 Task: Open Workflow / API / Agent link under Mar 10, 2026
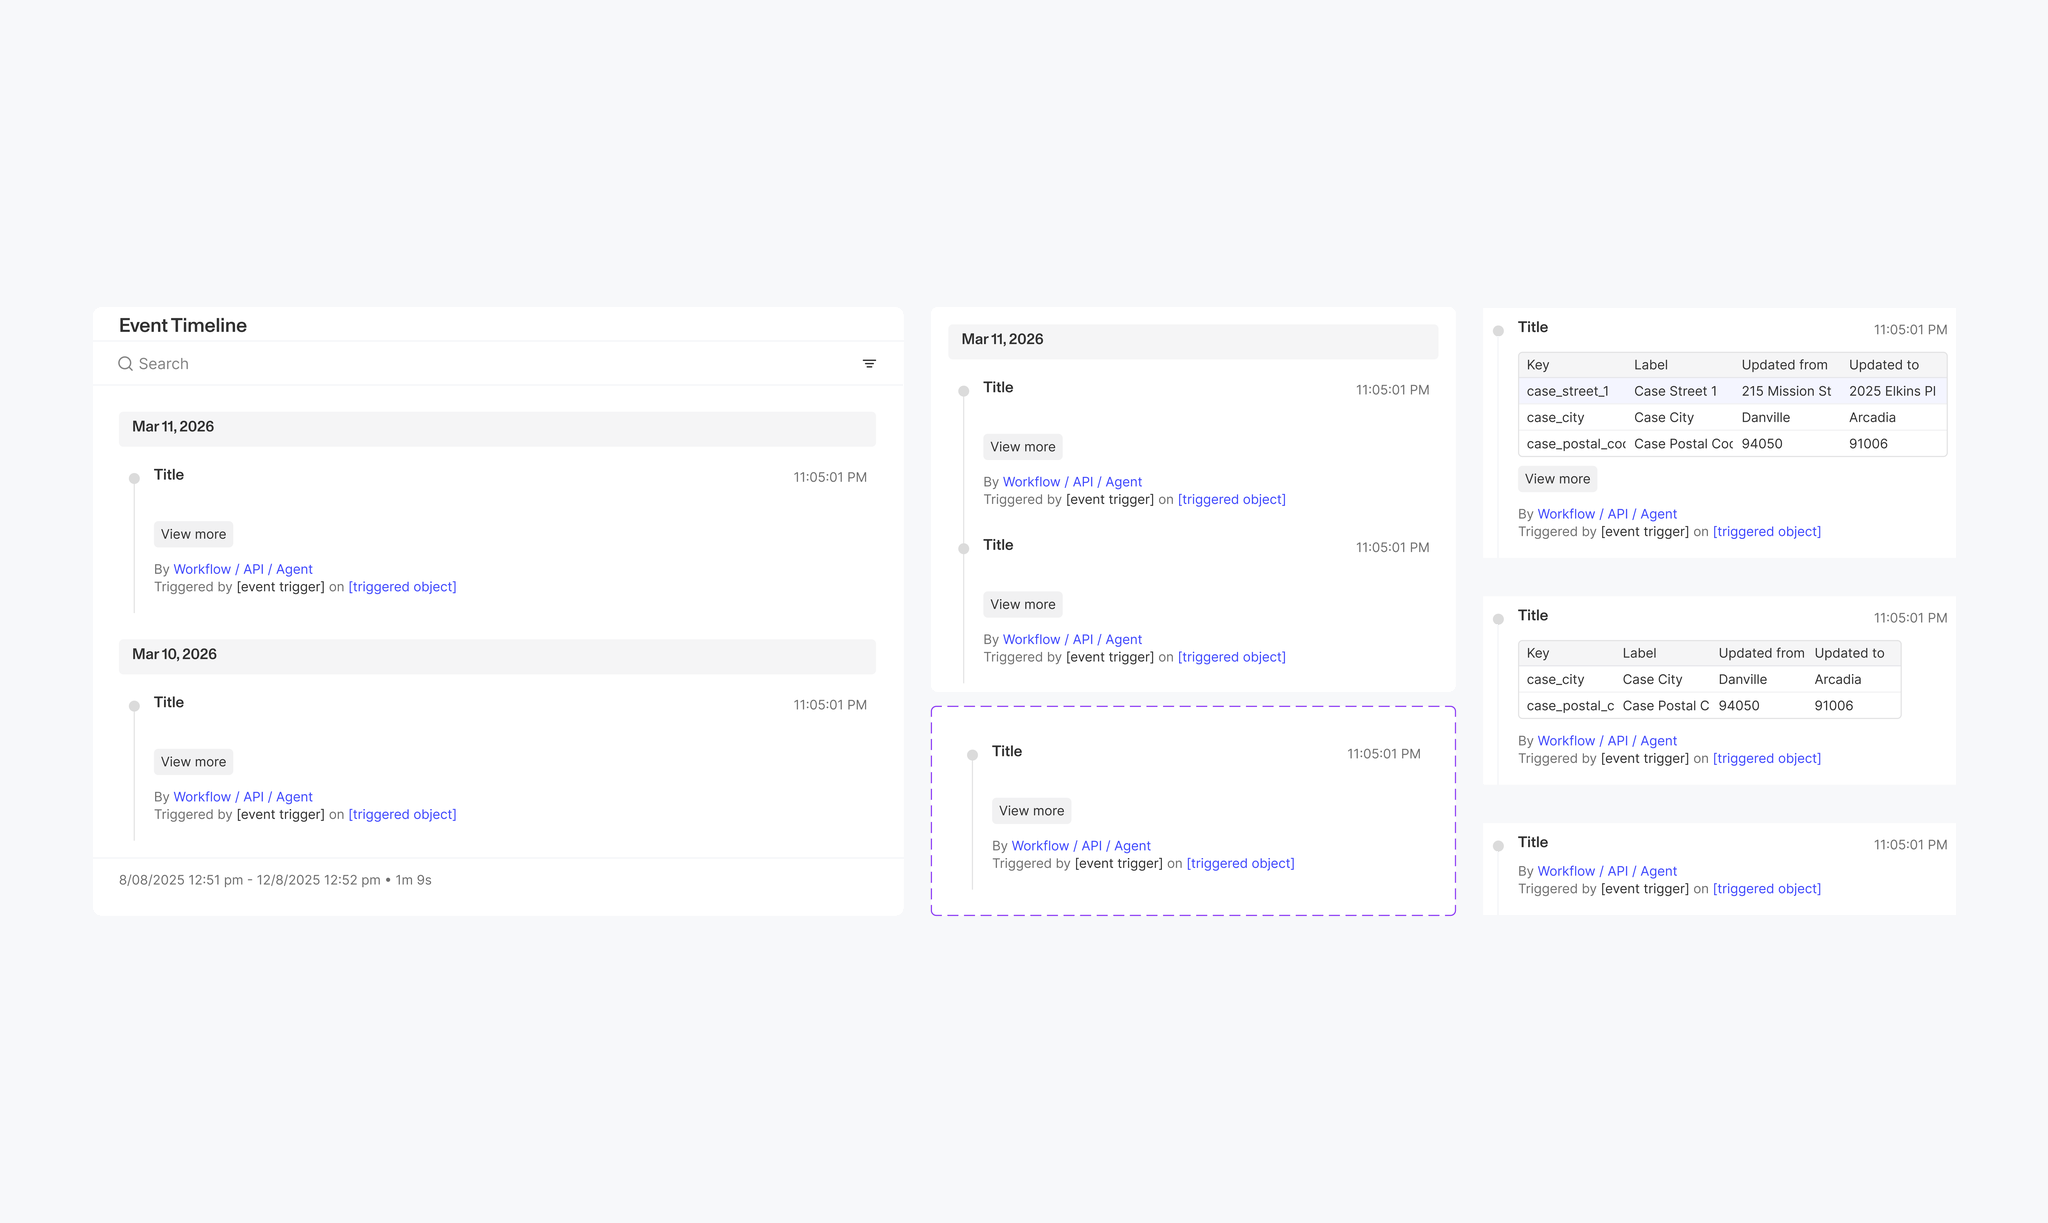pos(243,797)
